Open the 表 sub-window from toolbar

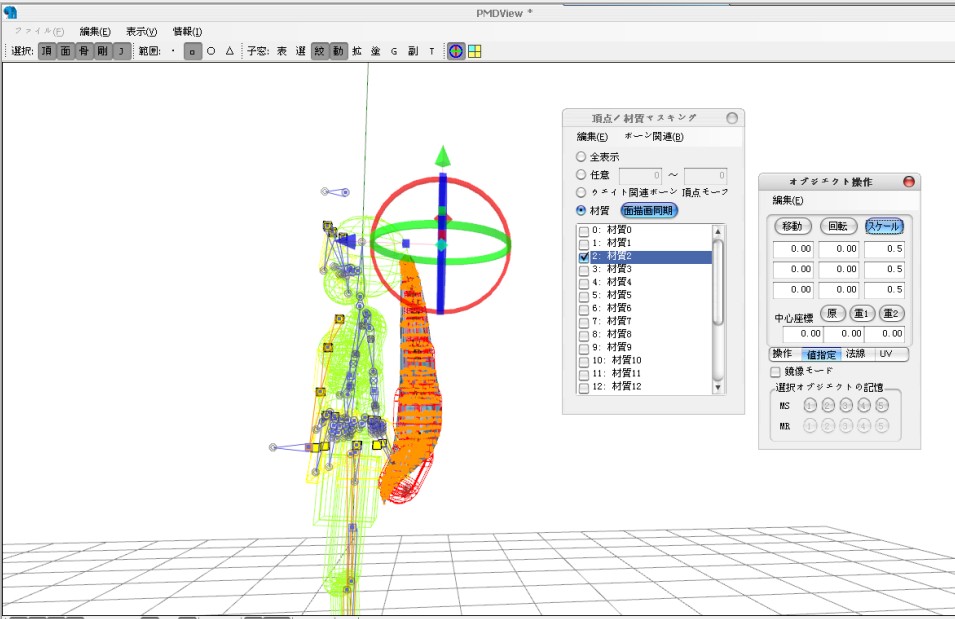pos(282,51)
